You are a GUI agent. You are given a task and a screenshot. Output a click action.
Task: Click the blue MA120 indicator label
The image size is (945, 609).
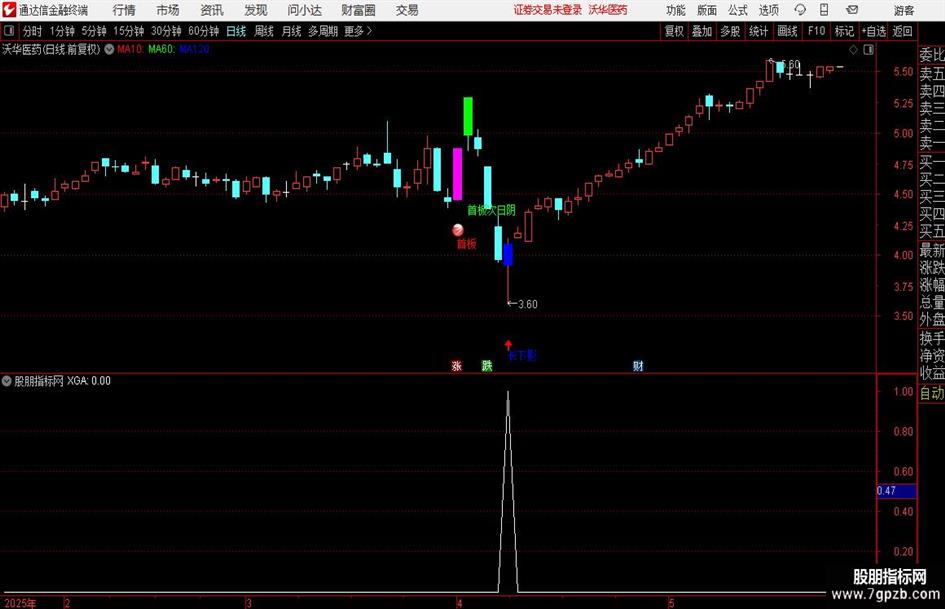[195, 49]
